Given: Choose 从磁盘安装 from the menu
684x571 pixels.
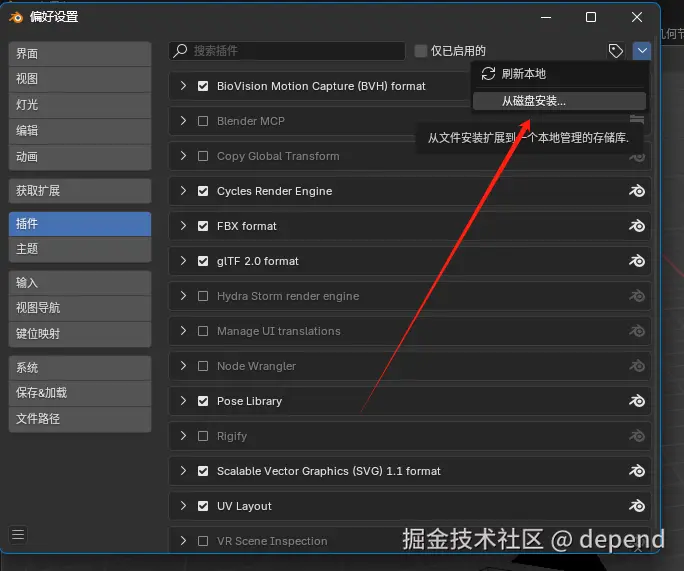Looking at the screenshot, I should tap(559, 101).
